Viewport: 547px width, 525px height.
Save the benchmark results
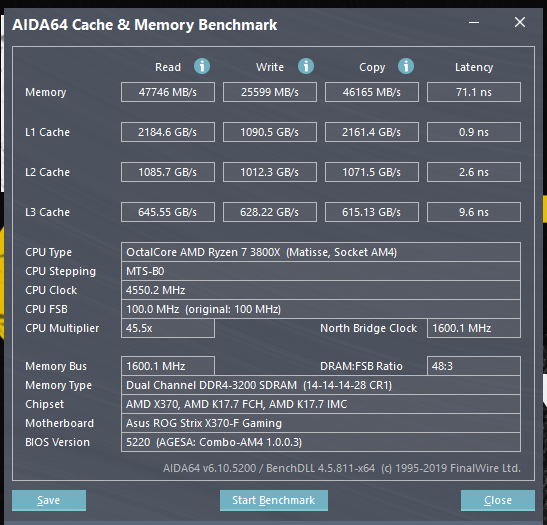coord(49,500)
